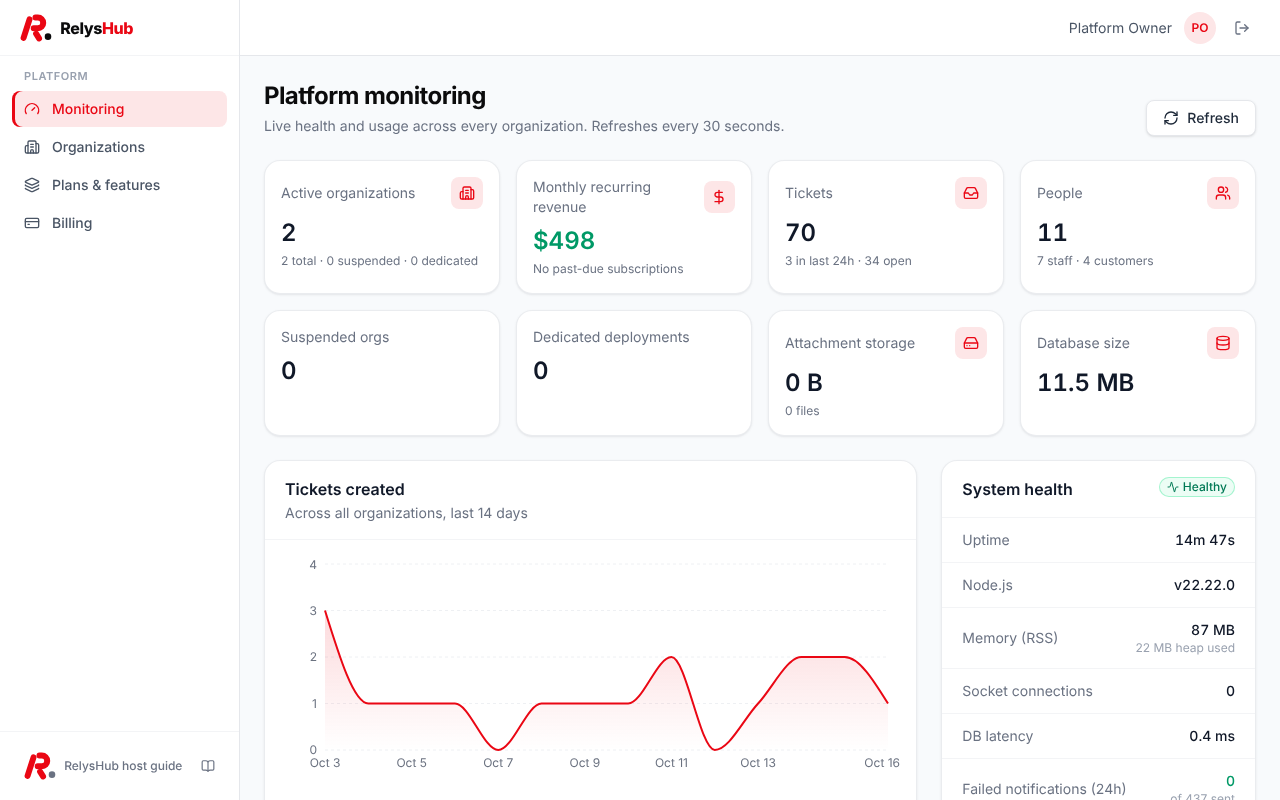Click the 7 staff · 4 customers text
The image size is (1280, 800).
[1095, 261]
